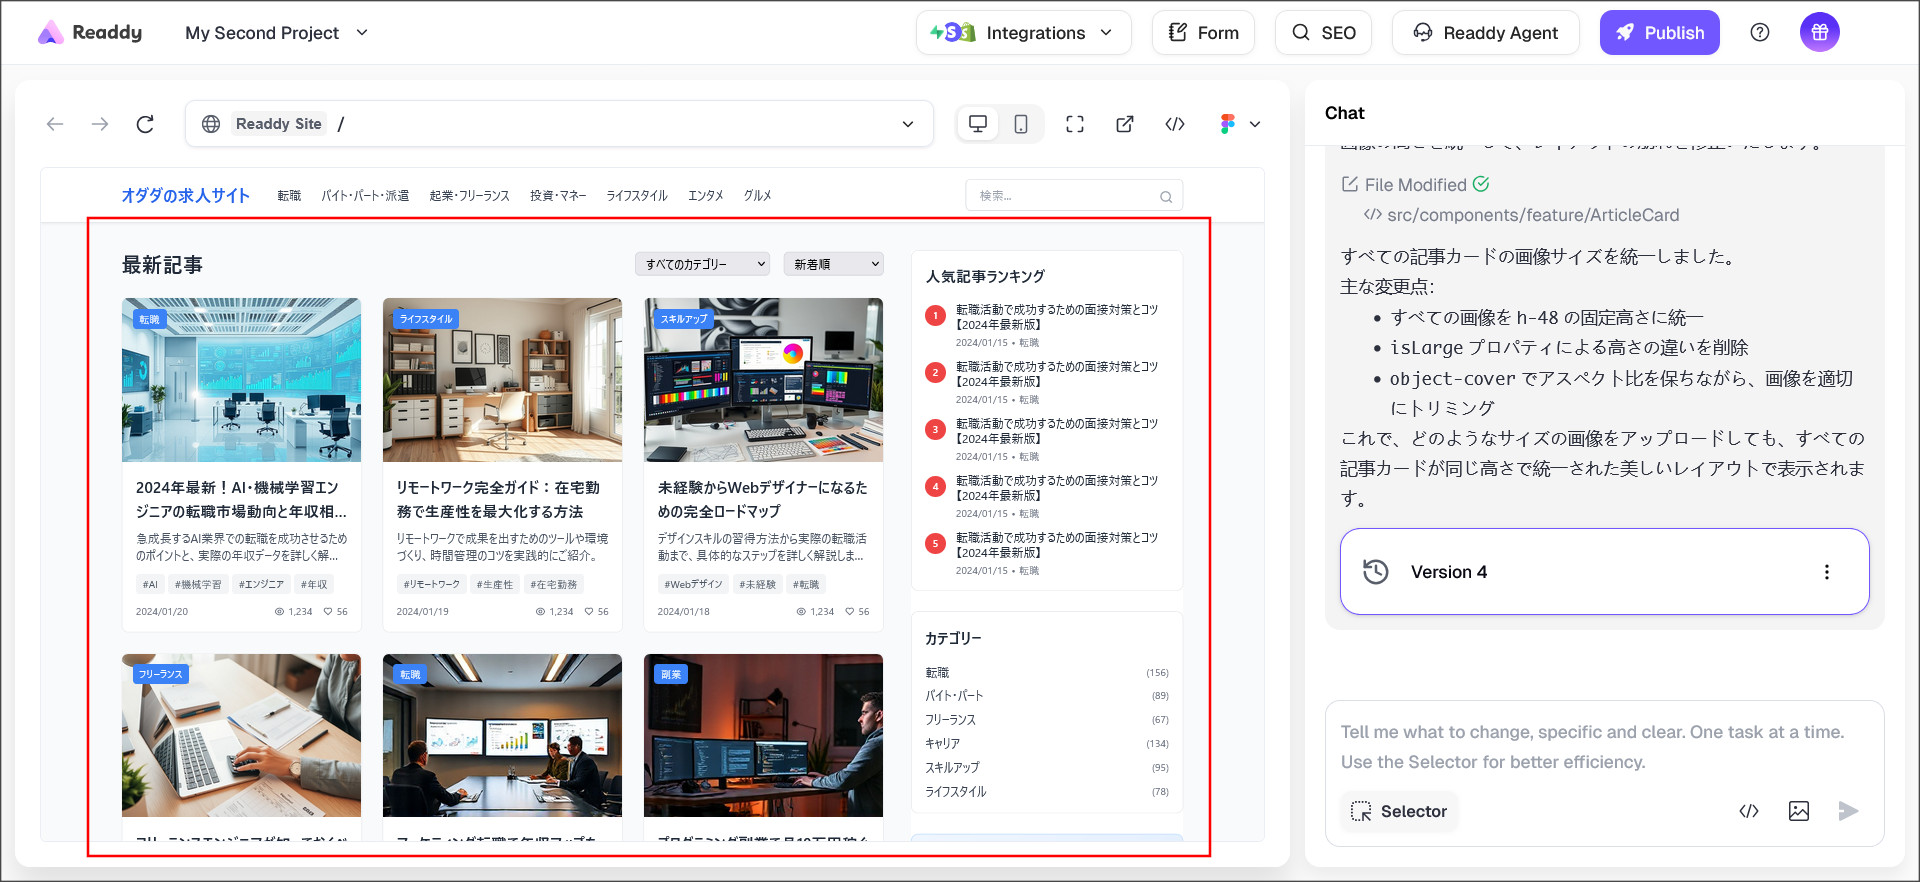The width and height of the screenshot is (1920, 882).
Task: Open the すべてのカテゴリー filter dropdown
Action: coord(702,264)
